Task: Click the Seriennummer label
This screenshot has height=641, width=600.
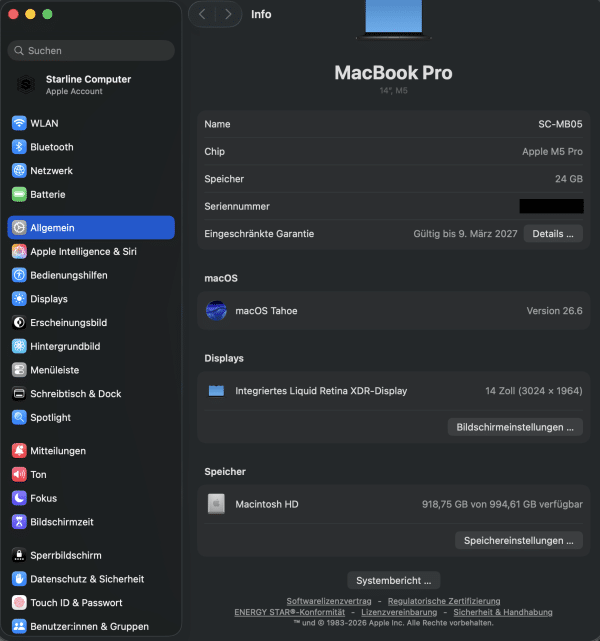Action: (x=237, y=206)
